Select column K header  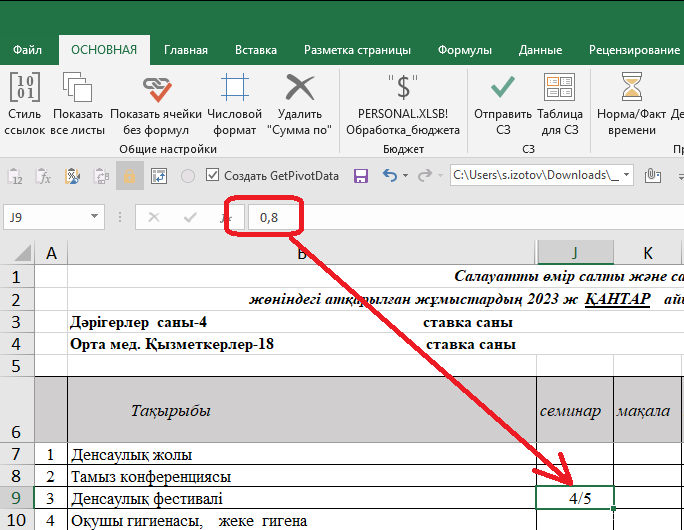click(x=648, y=253)
